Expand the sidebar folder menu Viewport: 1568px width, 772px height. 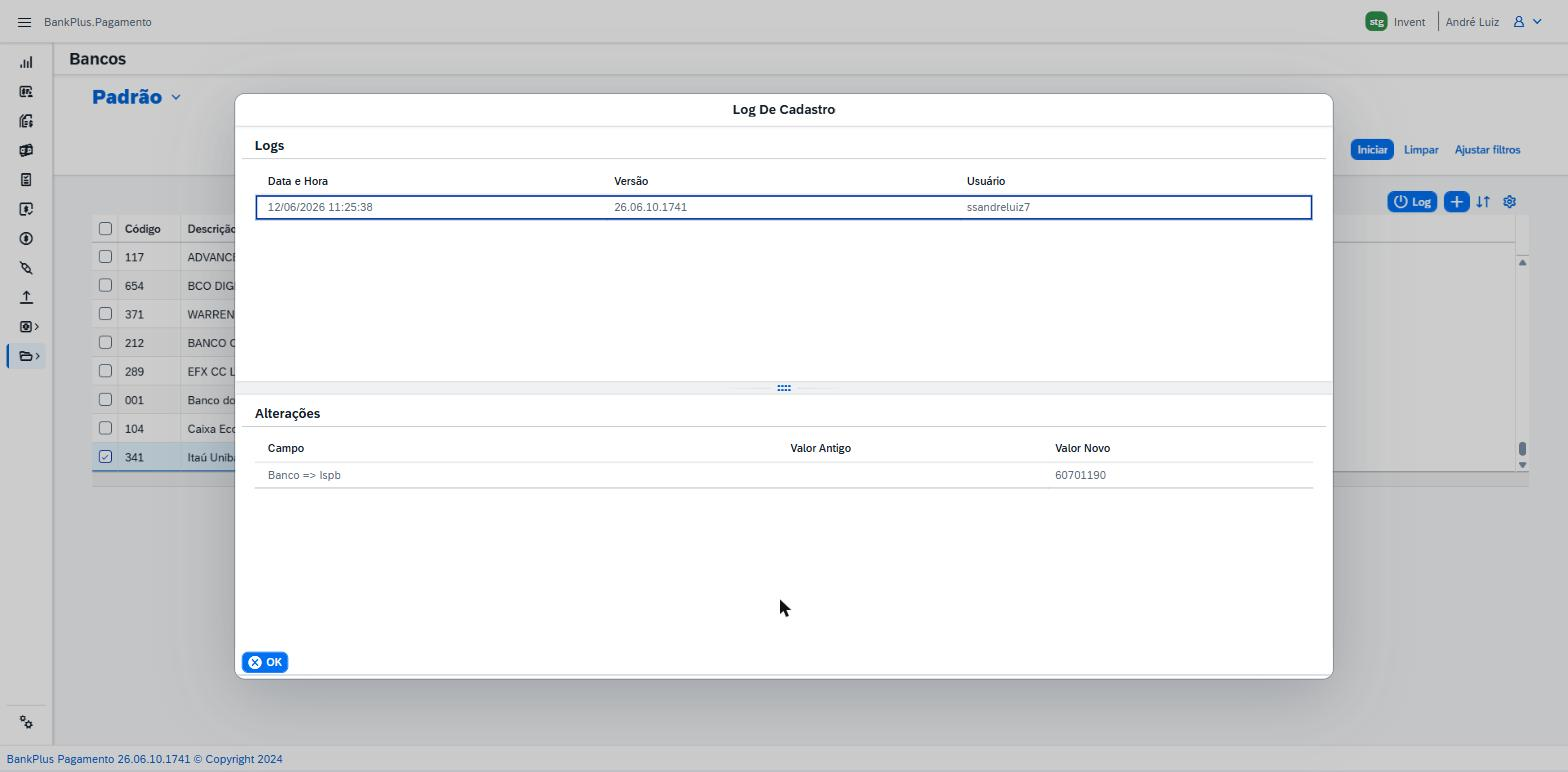tap(29, 356)
